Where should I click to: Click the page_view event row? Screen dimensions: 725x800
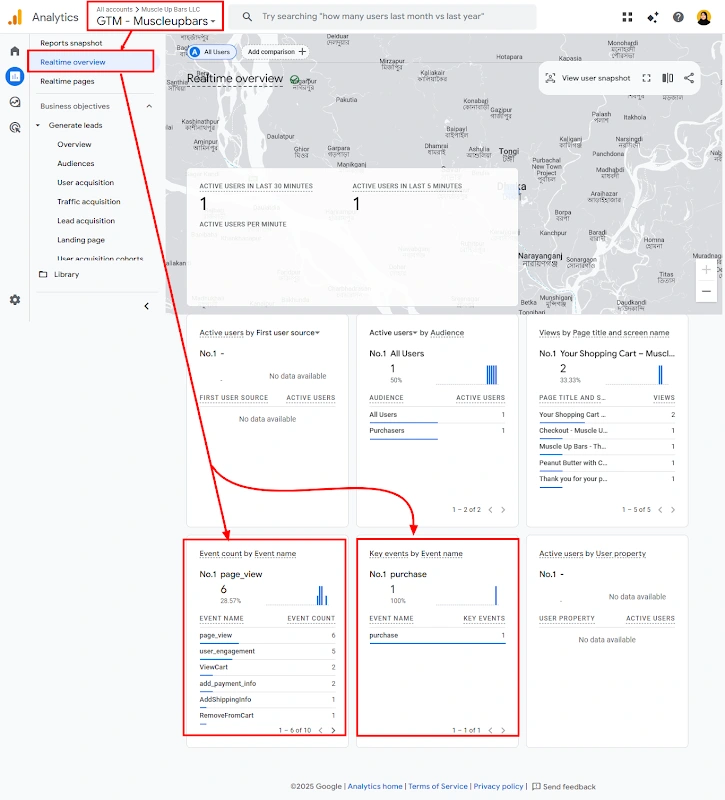pos(267,636)
